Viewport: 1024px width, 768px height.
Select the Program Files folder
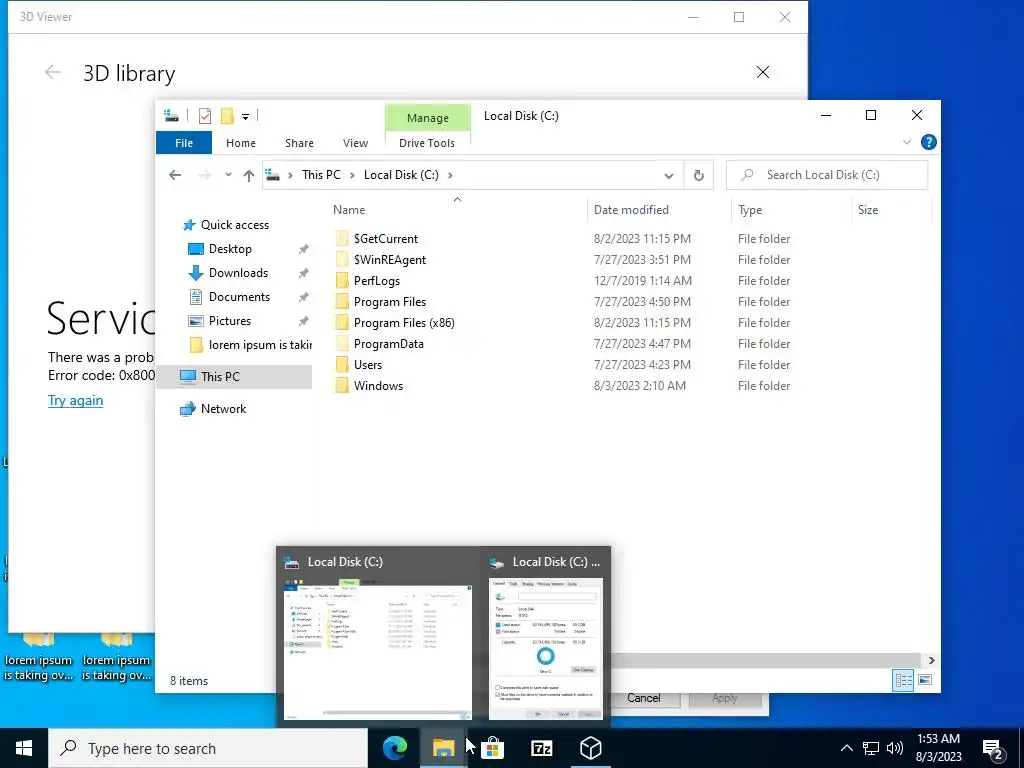pos(389,302)
